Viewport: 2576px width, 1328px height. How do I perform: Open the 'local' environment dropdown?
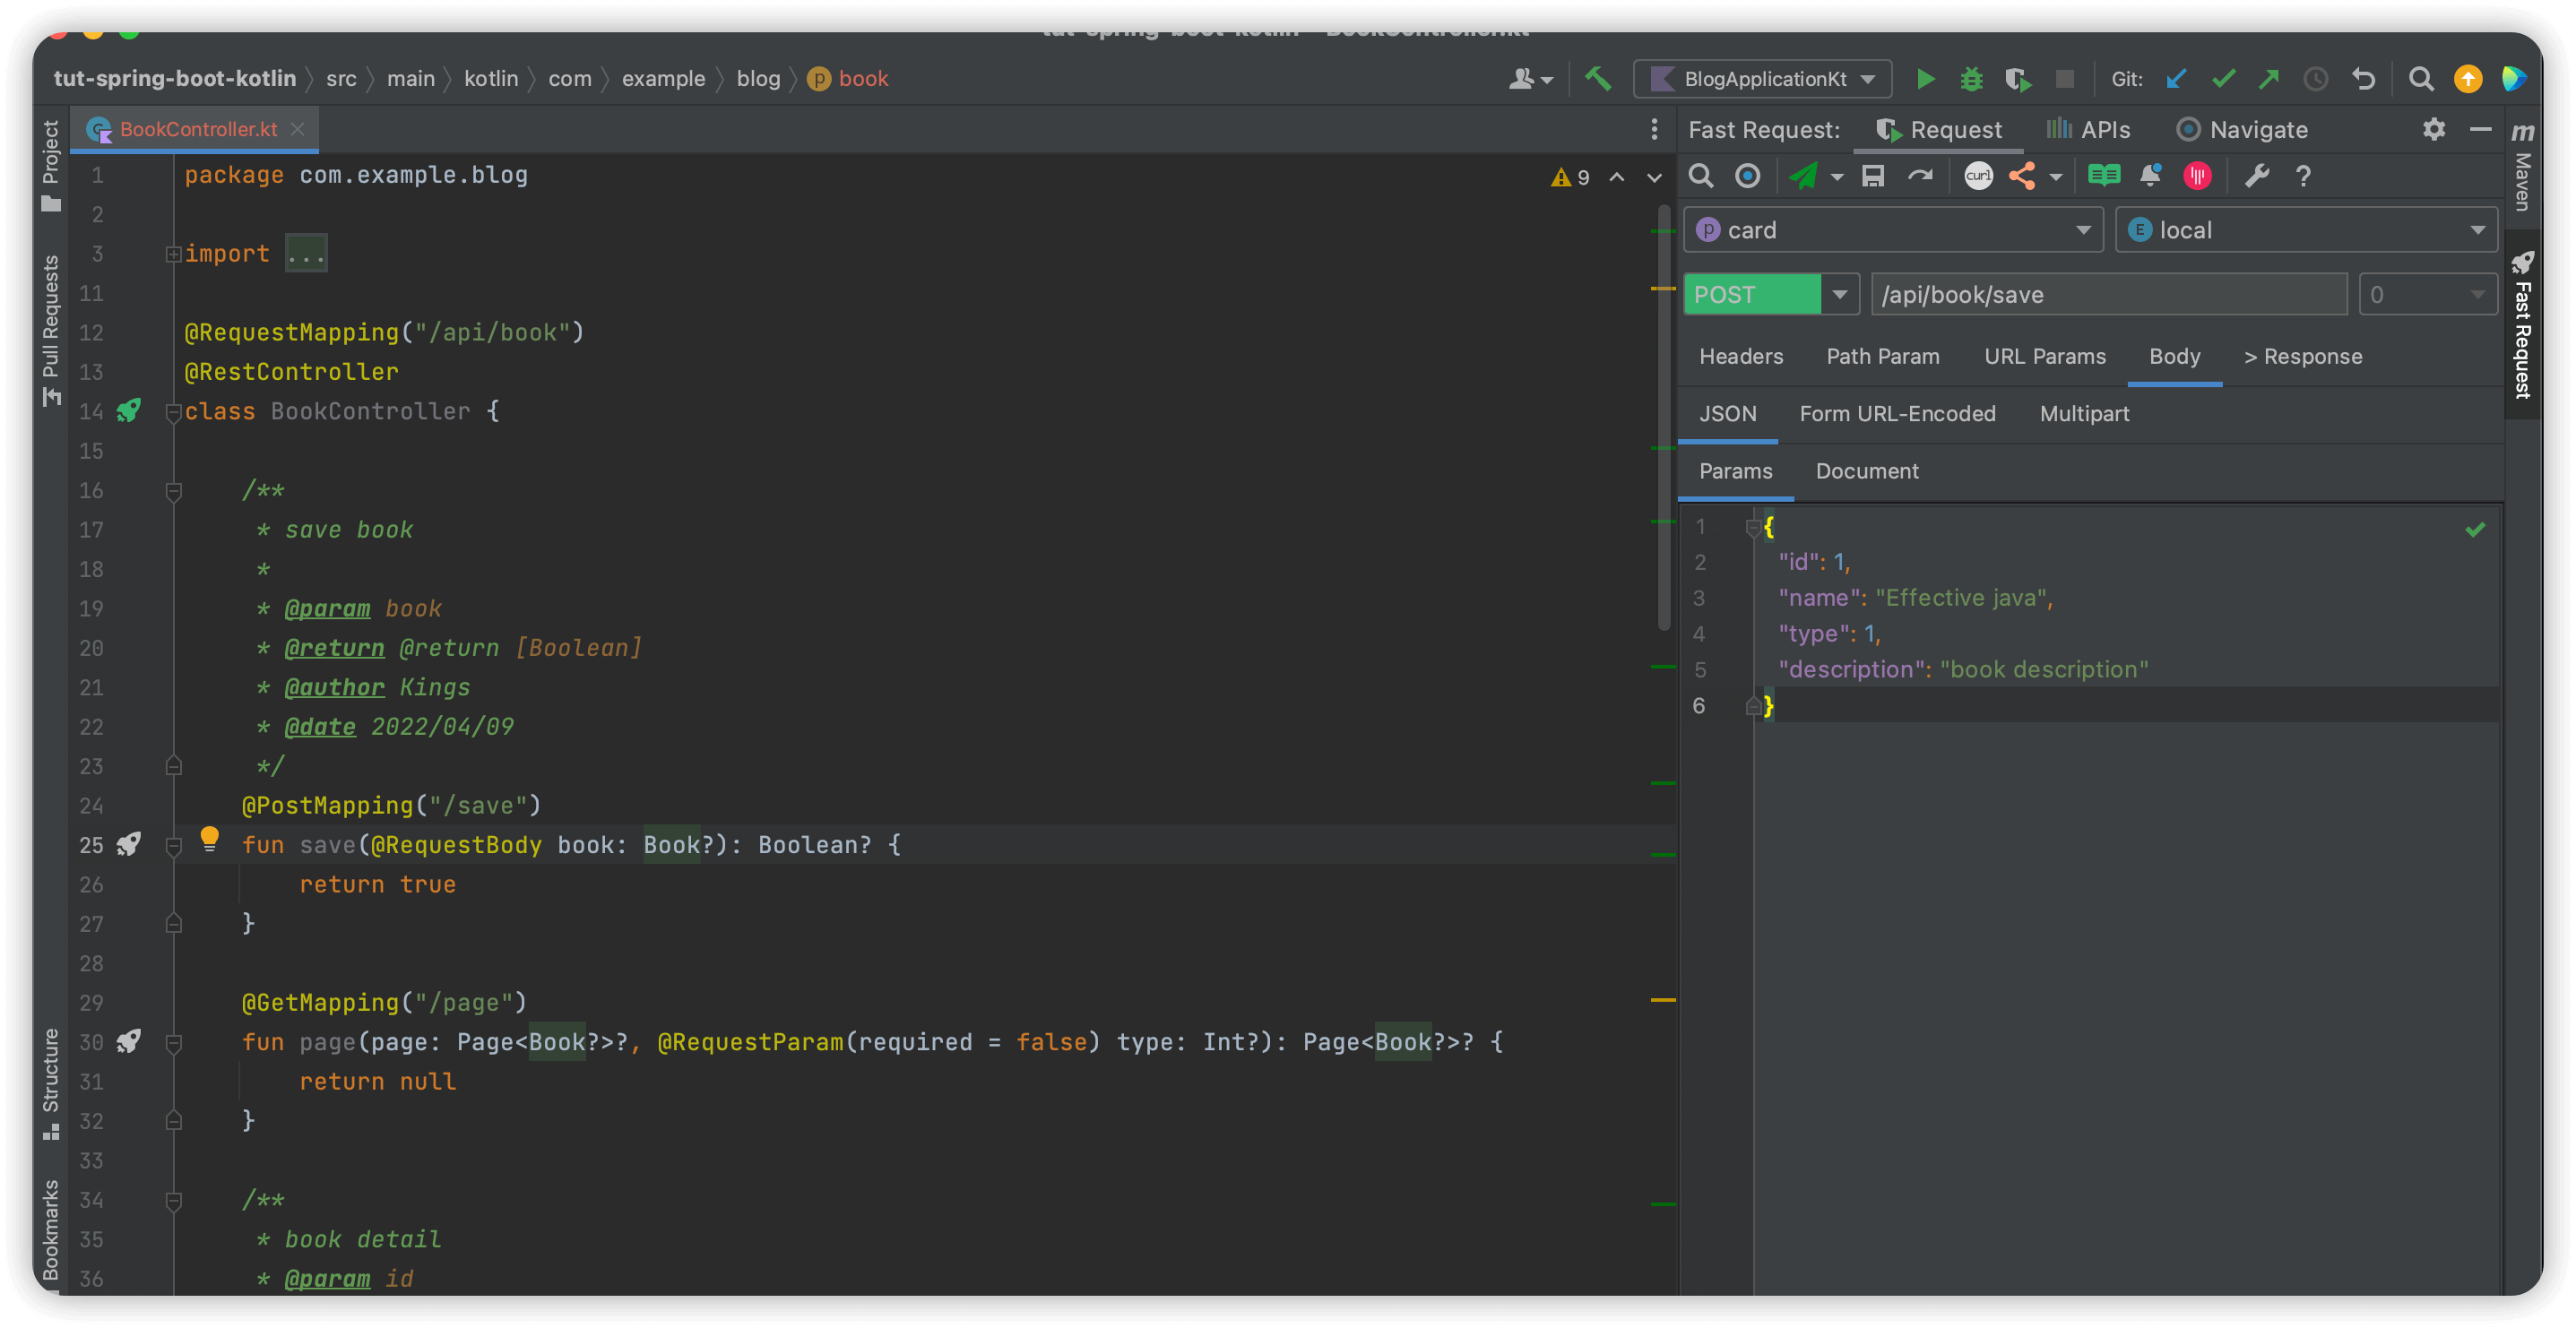click(x=2478, y=229)
